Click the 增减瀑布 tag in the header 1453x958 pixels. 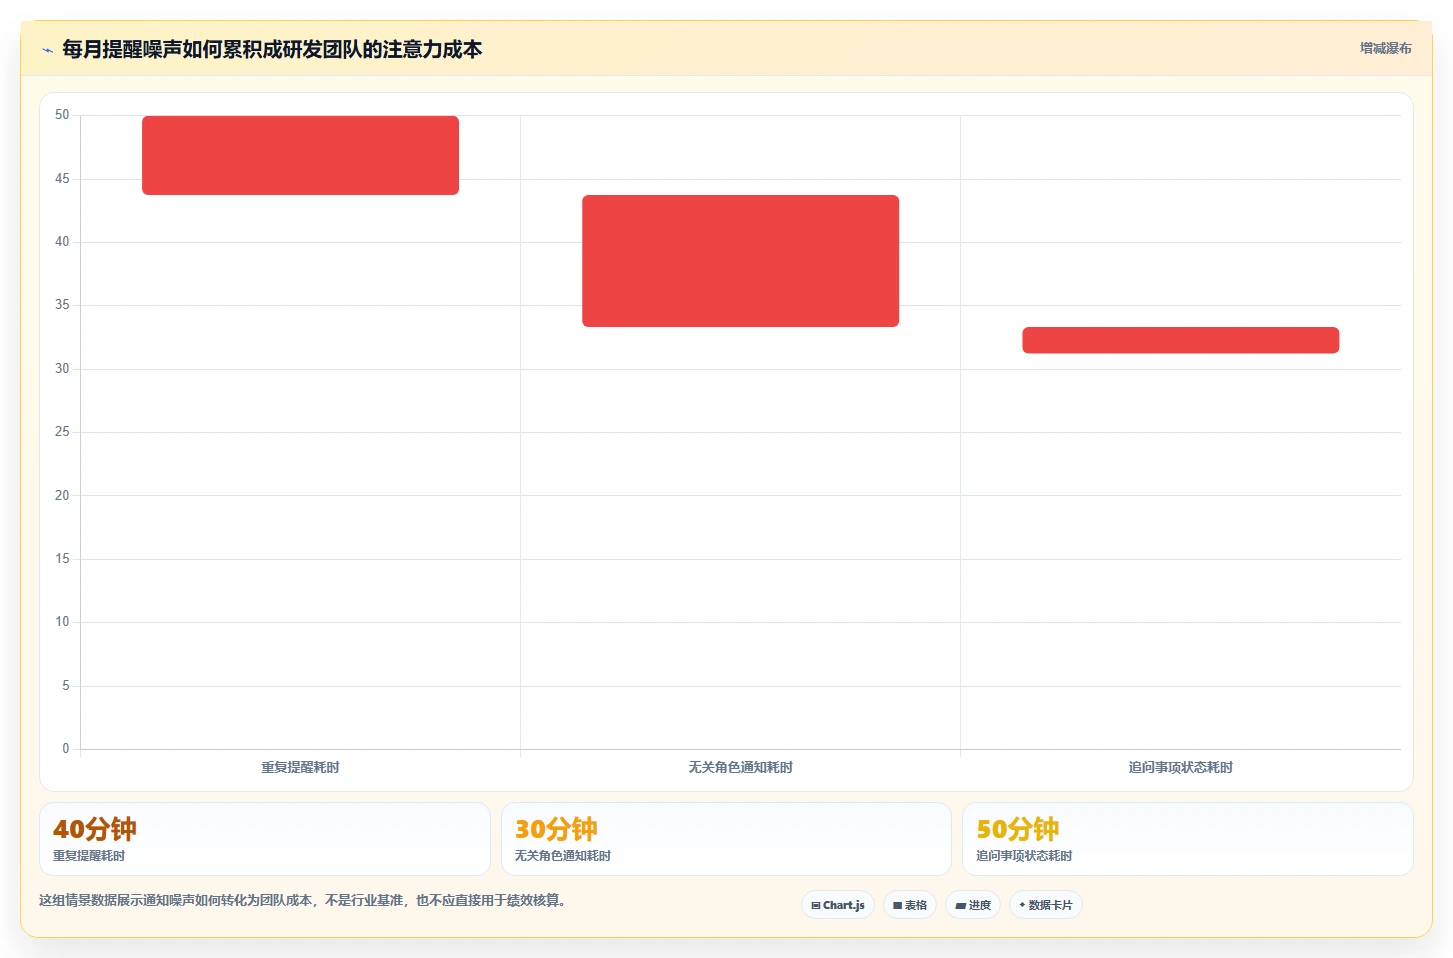tap(1385, 48)
